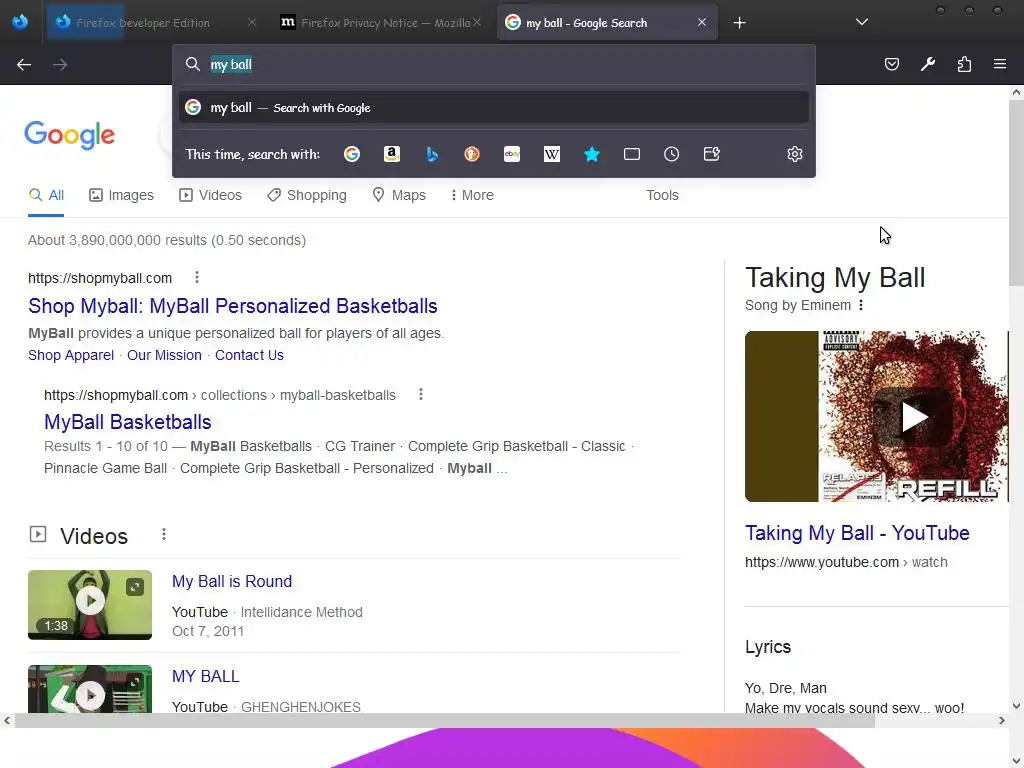This screenshot has width=1024, height=768.
Task: Search this time with eBay icon
Action: click(x=512, y=154)
